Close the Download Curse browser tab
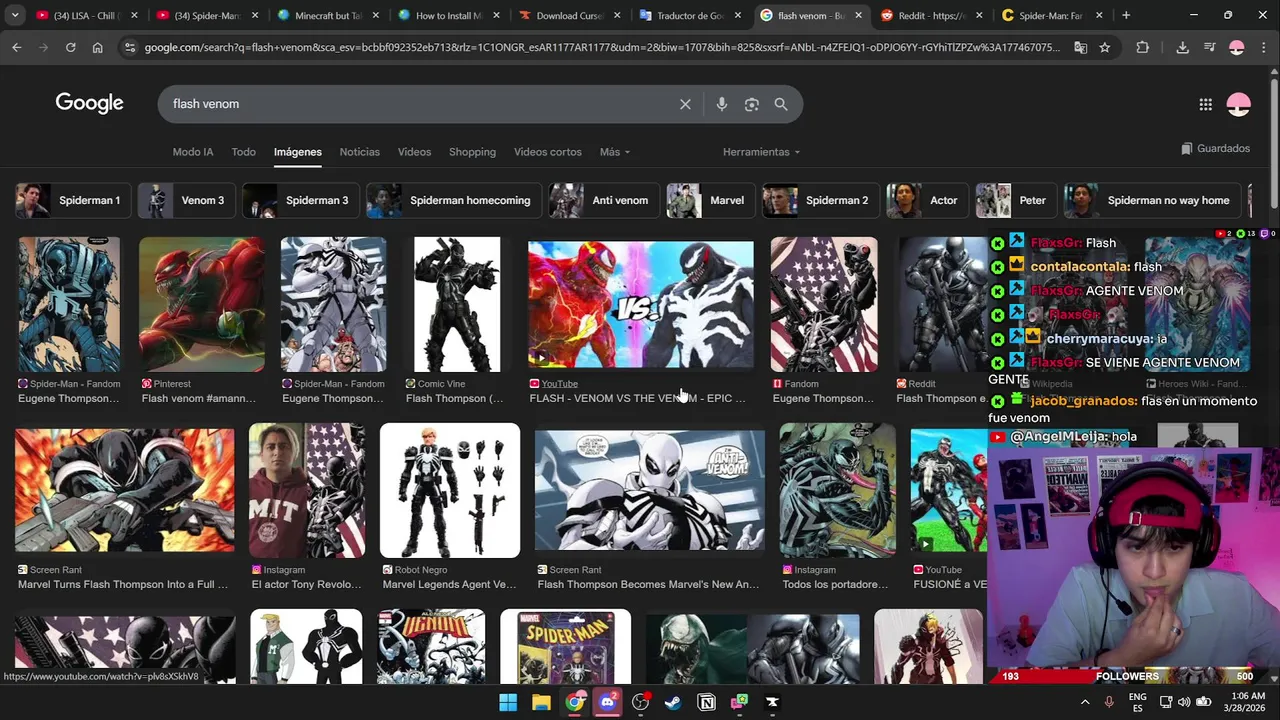 click(x=617, y=15)
